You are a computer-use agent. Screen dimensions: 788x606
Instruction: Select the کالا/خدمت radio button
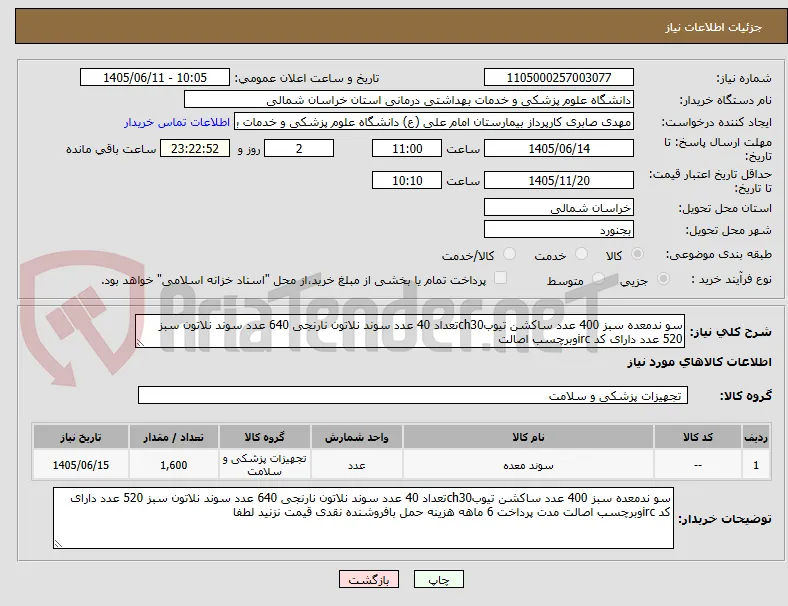pyautogui.click(x=510, y=254)
